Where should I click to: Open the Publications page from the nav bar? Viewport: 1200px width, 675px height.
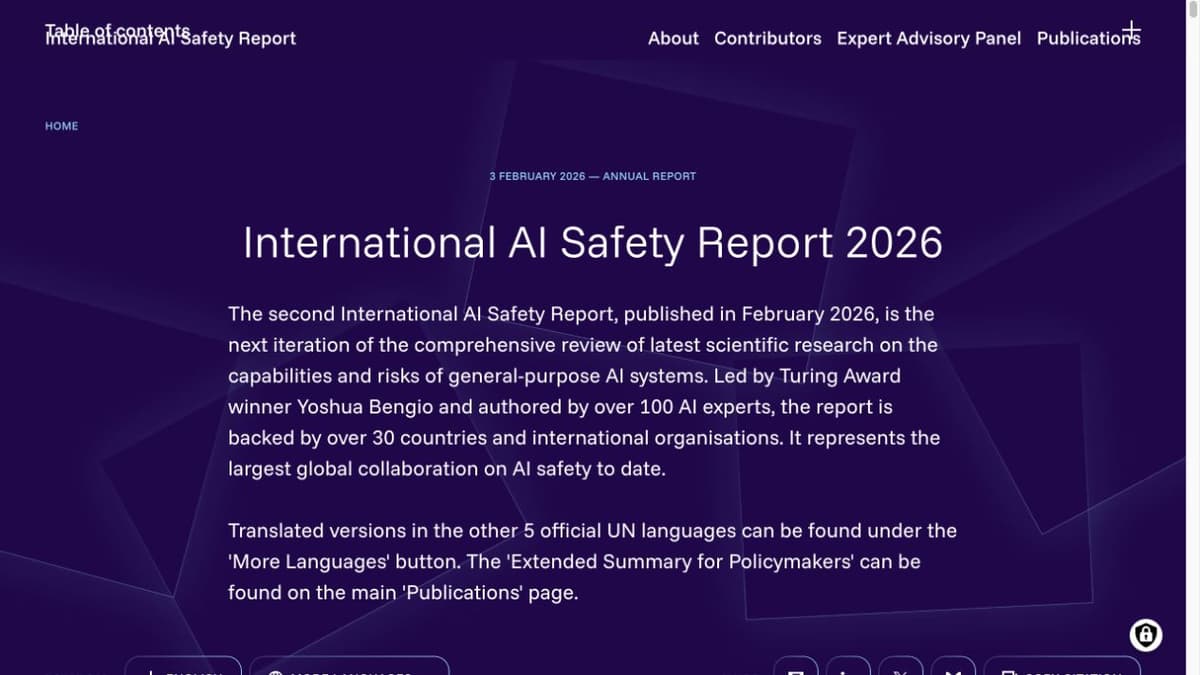pyautogui.click(x=1088, y=38)
